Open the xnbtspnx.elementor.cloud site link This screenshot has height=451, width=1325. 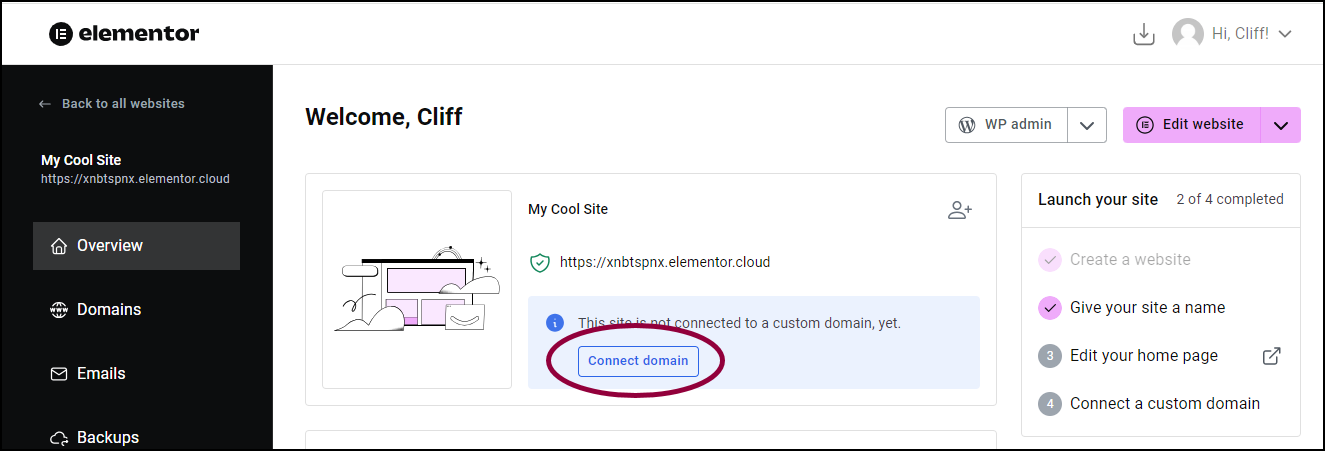click(665, 263)
